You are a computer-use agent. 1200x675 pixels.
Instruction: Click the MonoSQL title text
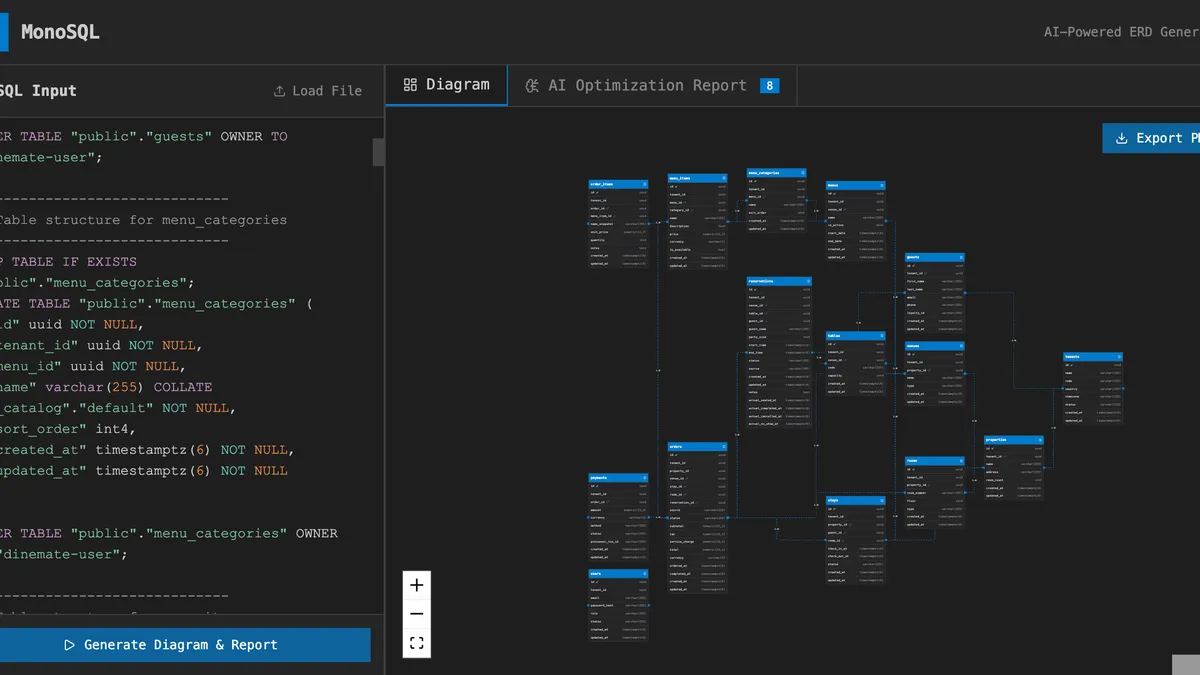point(60,32)
